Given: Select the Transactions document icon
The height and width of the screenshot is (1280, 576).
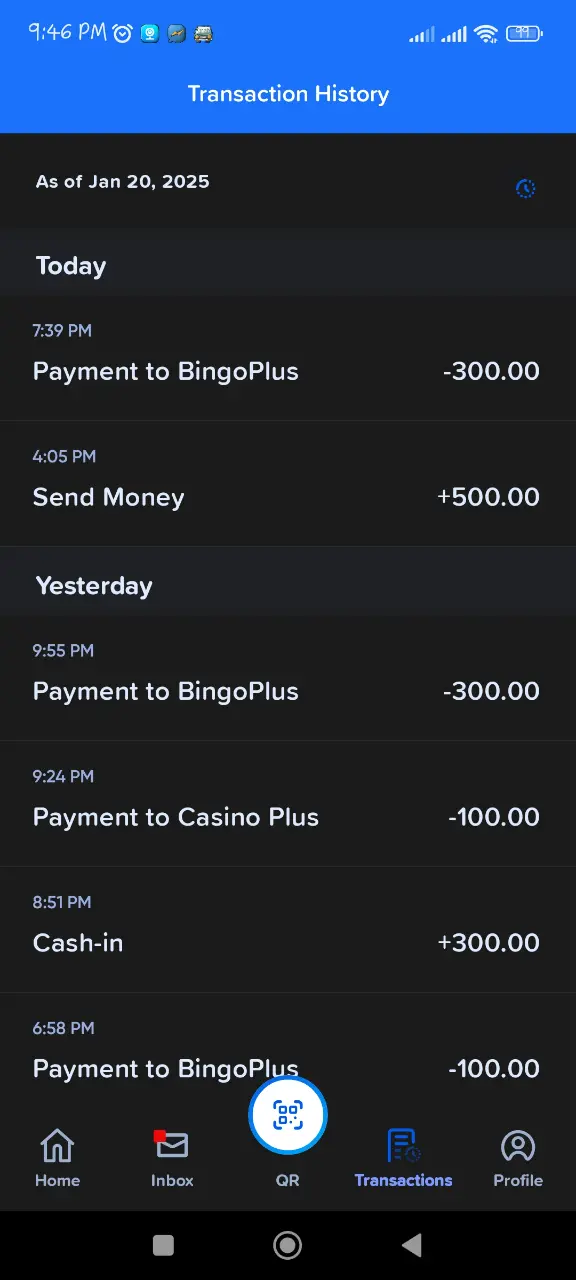Looking at the screenshot, I should (x=403, y=1145).
